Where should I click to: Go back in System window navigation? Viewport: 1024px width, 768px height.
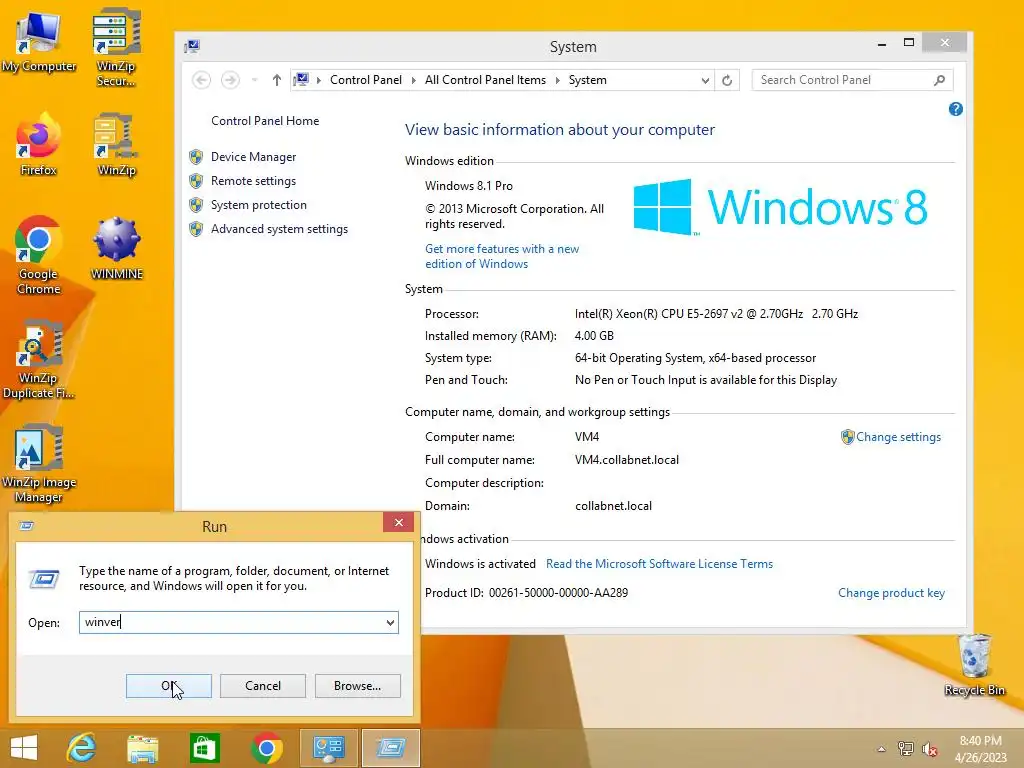pos(201,80)
